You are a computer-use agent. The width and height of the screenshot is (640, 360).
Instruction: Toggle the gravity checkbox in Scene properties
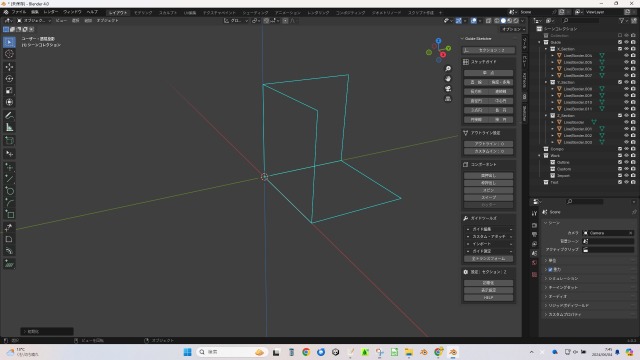click(x=550, y=270)
